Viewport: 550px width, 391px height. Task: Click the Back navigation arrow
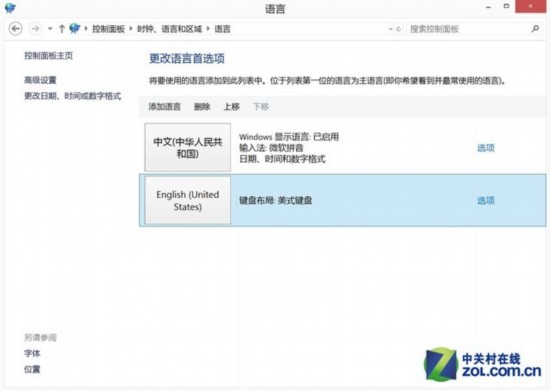point(15,29)
